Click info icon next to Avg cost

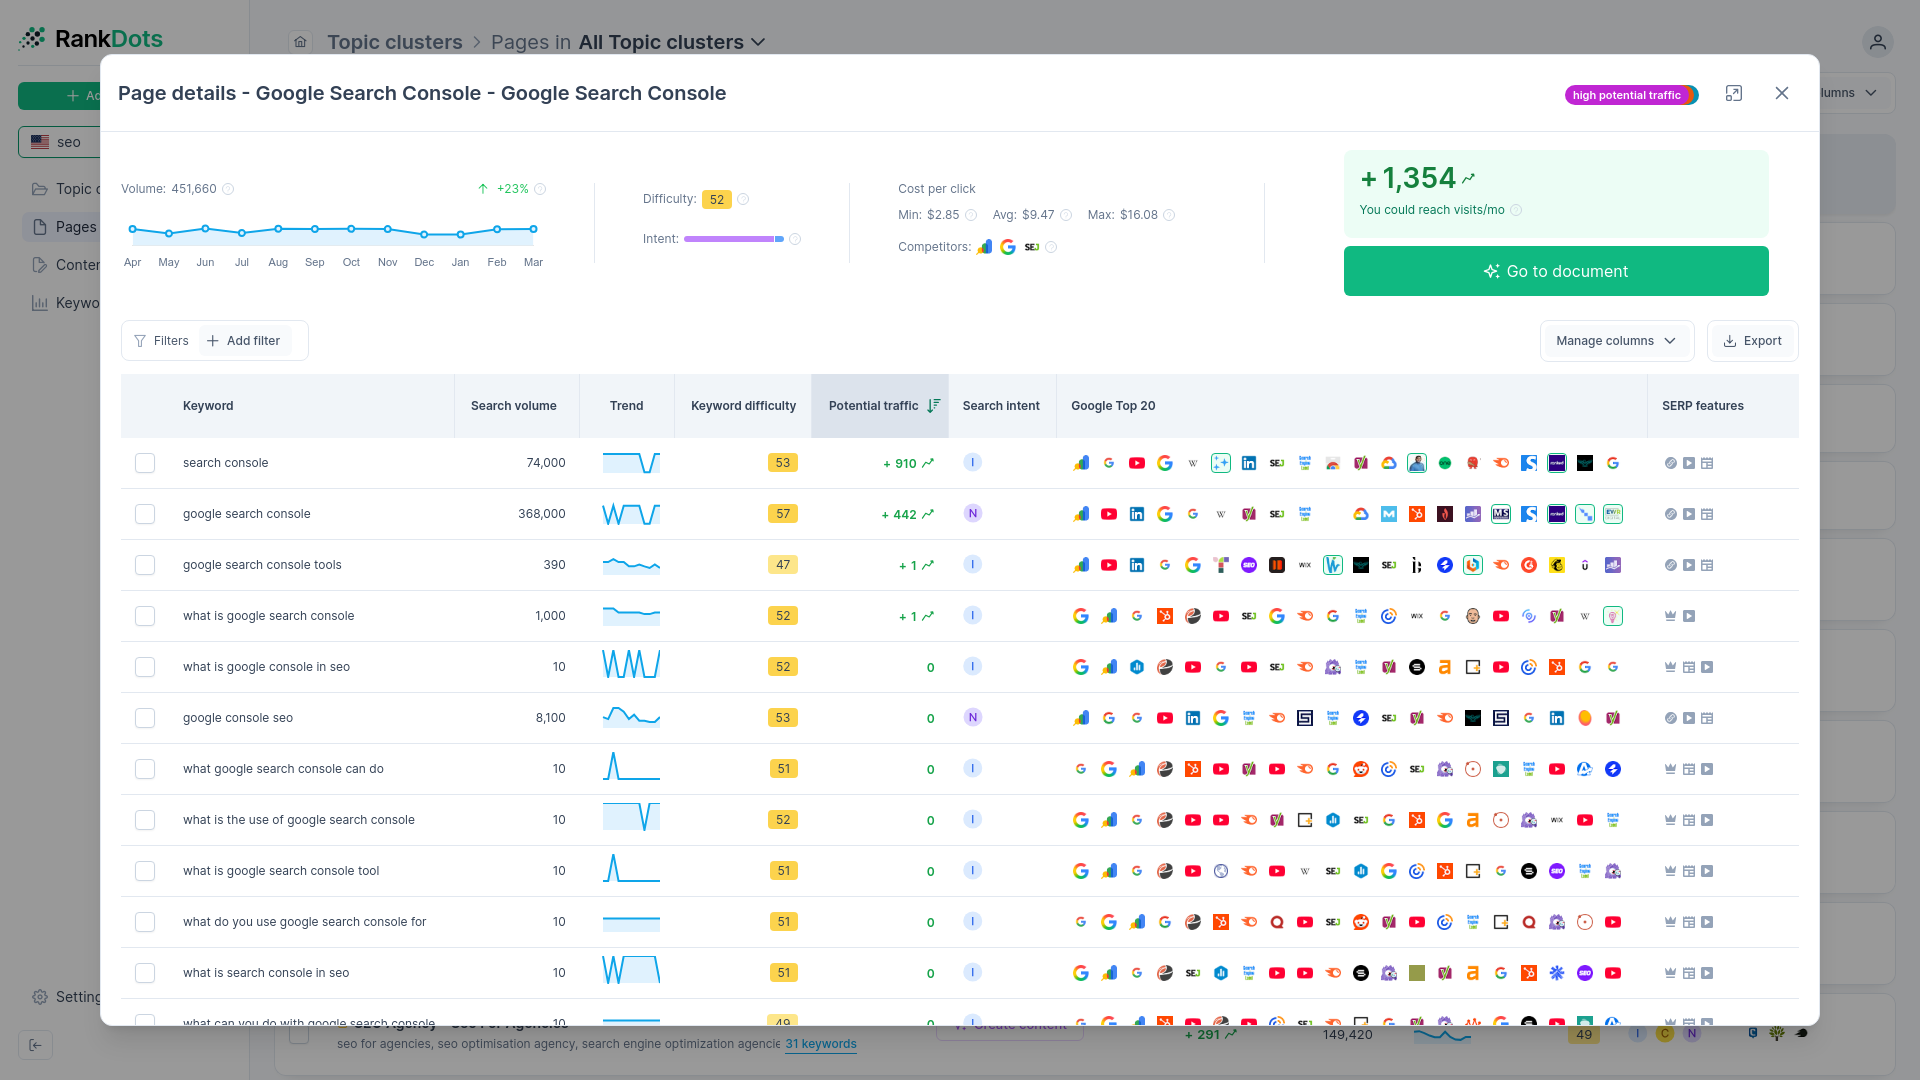(1066, 215)
